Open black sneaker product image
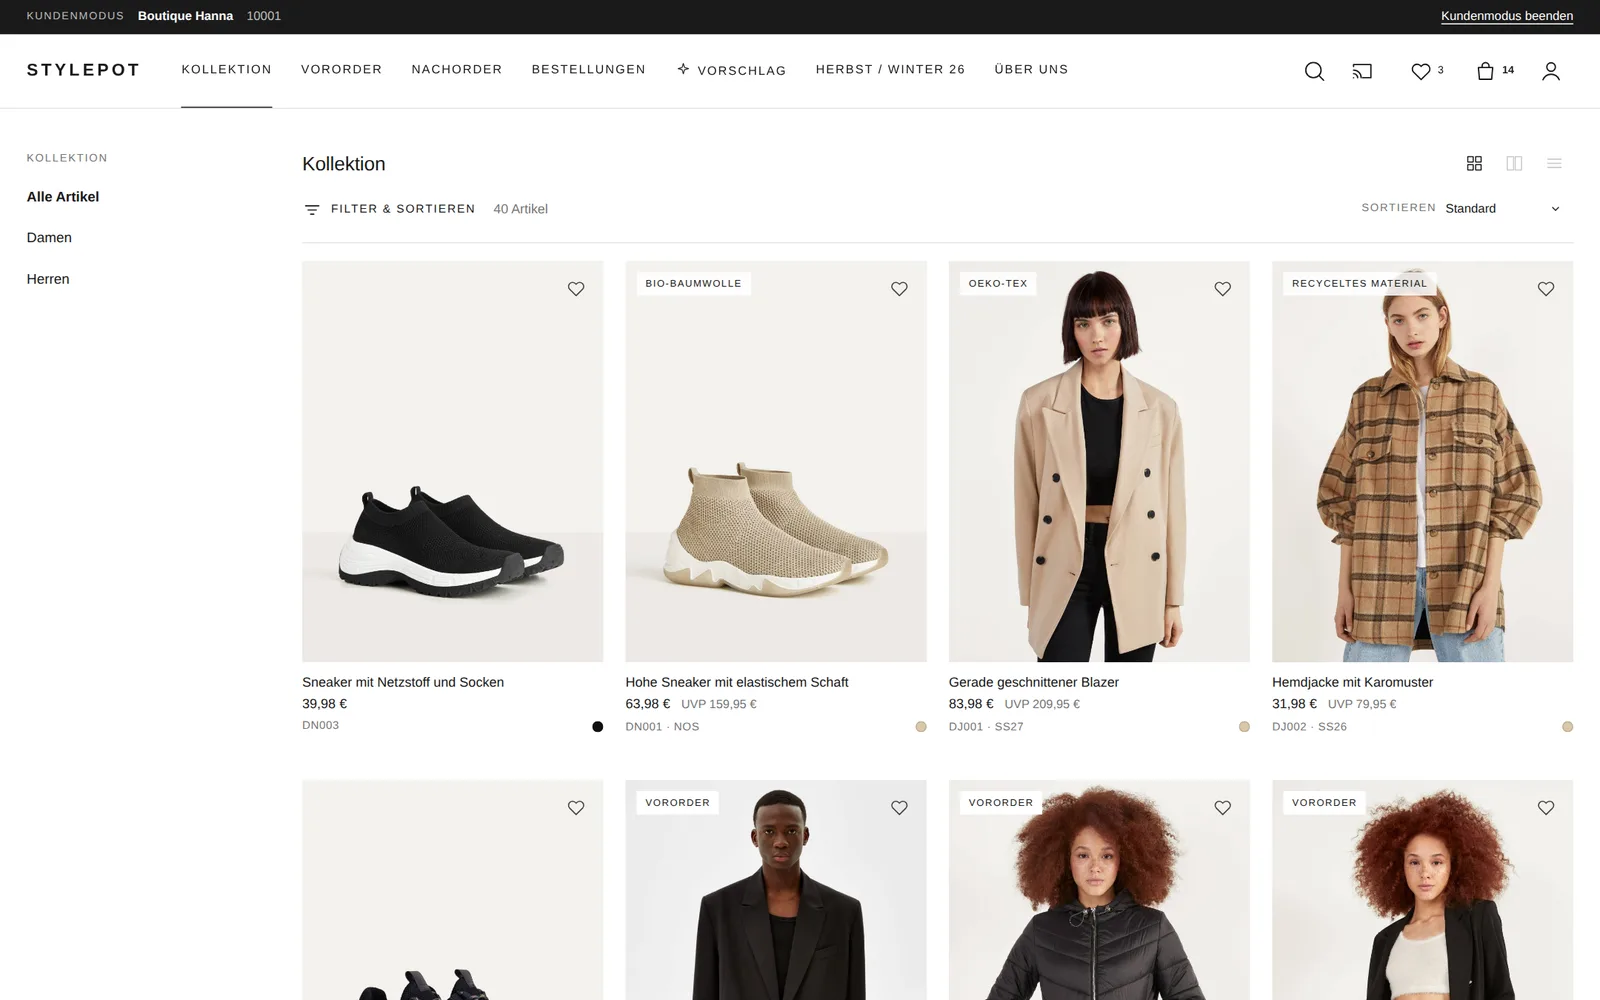 453,461
